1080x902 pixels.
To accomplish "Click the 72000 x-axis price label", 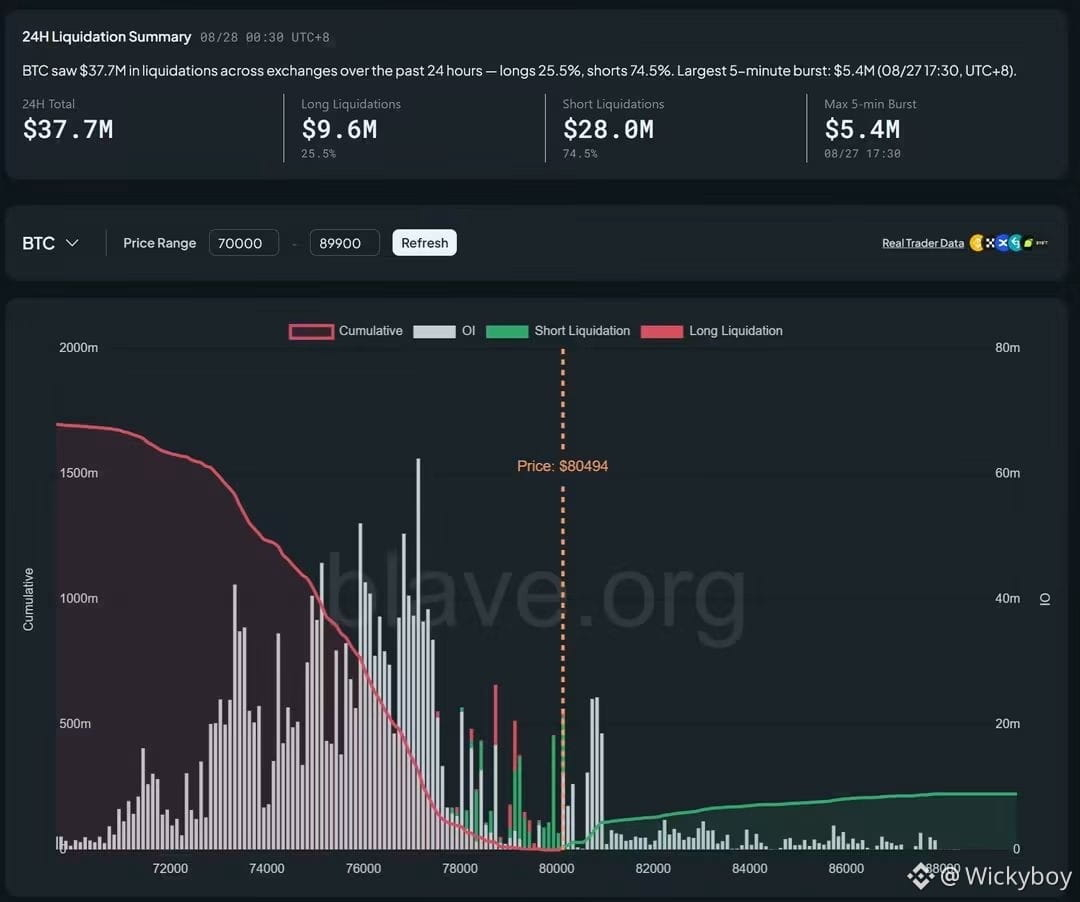I will coord(169,868).
